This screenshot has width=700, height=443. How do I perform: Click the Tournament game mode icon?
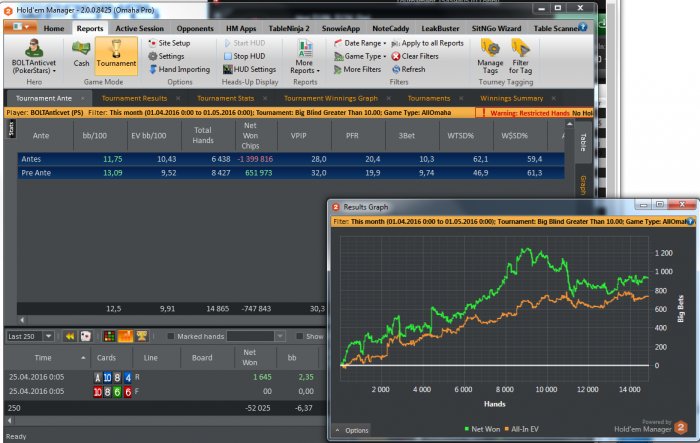point(116,55)
